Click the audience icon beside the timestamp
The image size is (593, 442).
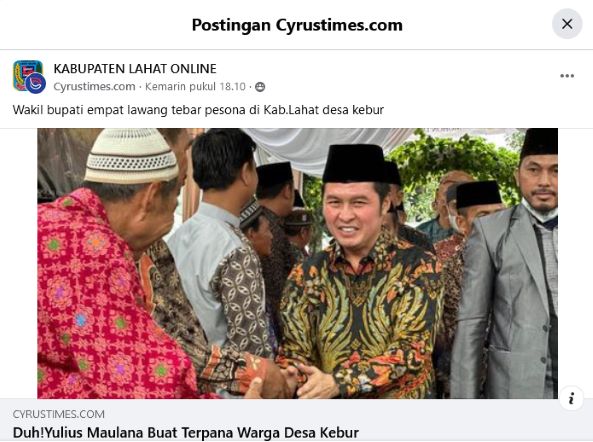tap(260, 87)
